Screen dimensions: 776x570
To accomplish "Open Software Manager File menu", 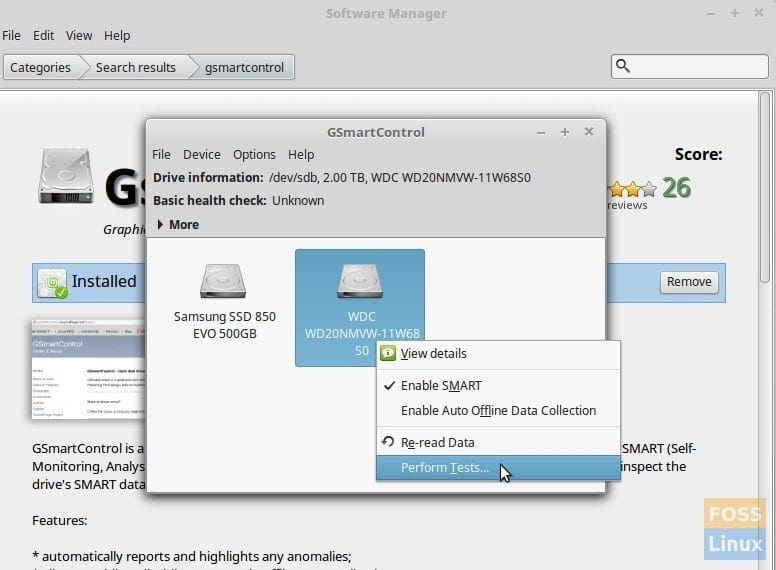I will pyautogui.click(x=11, y=36).
